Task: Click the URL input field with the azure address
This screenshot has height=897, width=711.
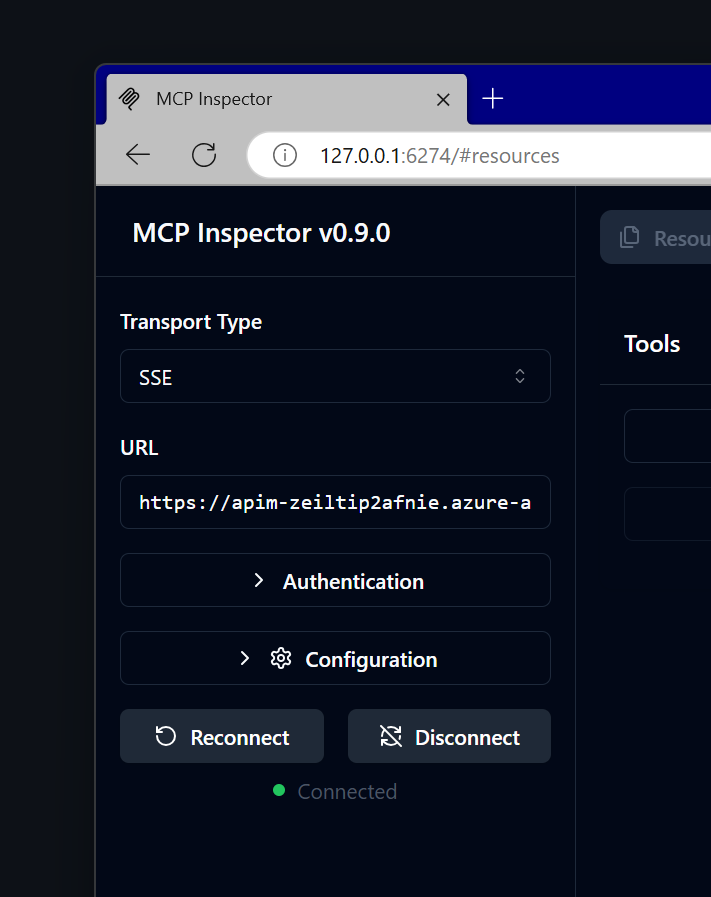Action: click(335, 502)
